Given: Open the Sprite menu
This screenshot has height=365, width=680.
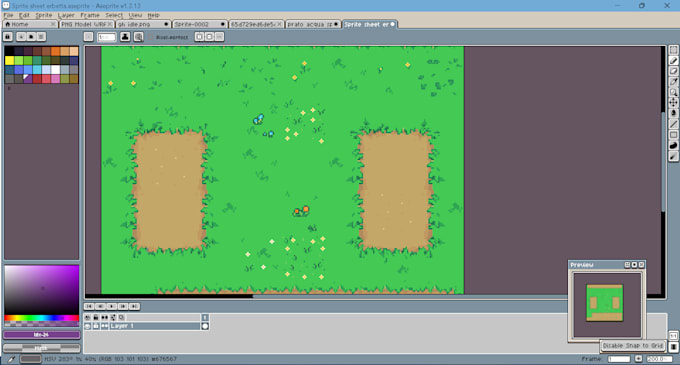Looking at the screenshot, I should coord(44,15).
